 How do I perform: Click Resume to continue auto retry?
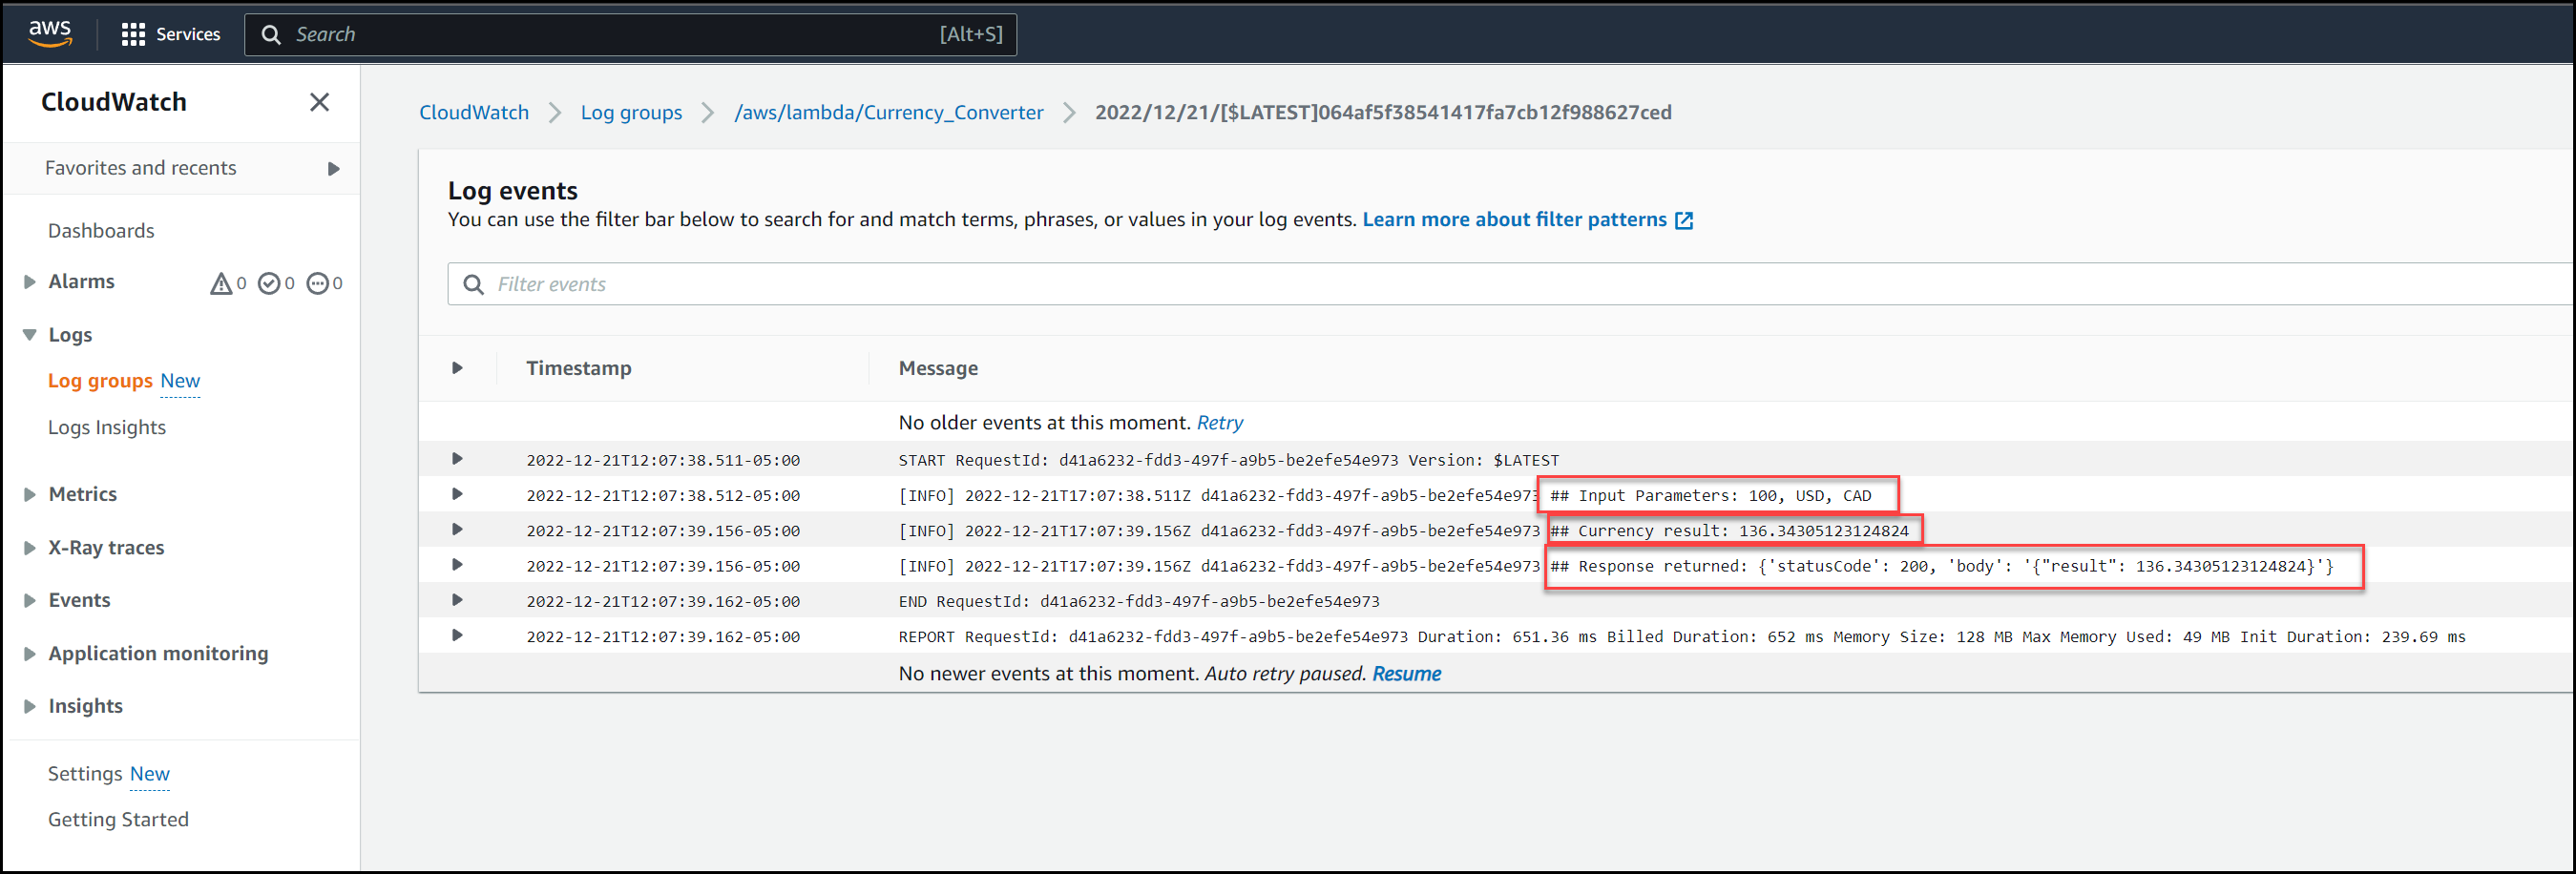(x=1407, y=673)
